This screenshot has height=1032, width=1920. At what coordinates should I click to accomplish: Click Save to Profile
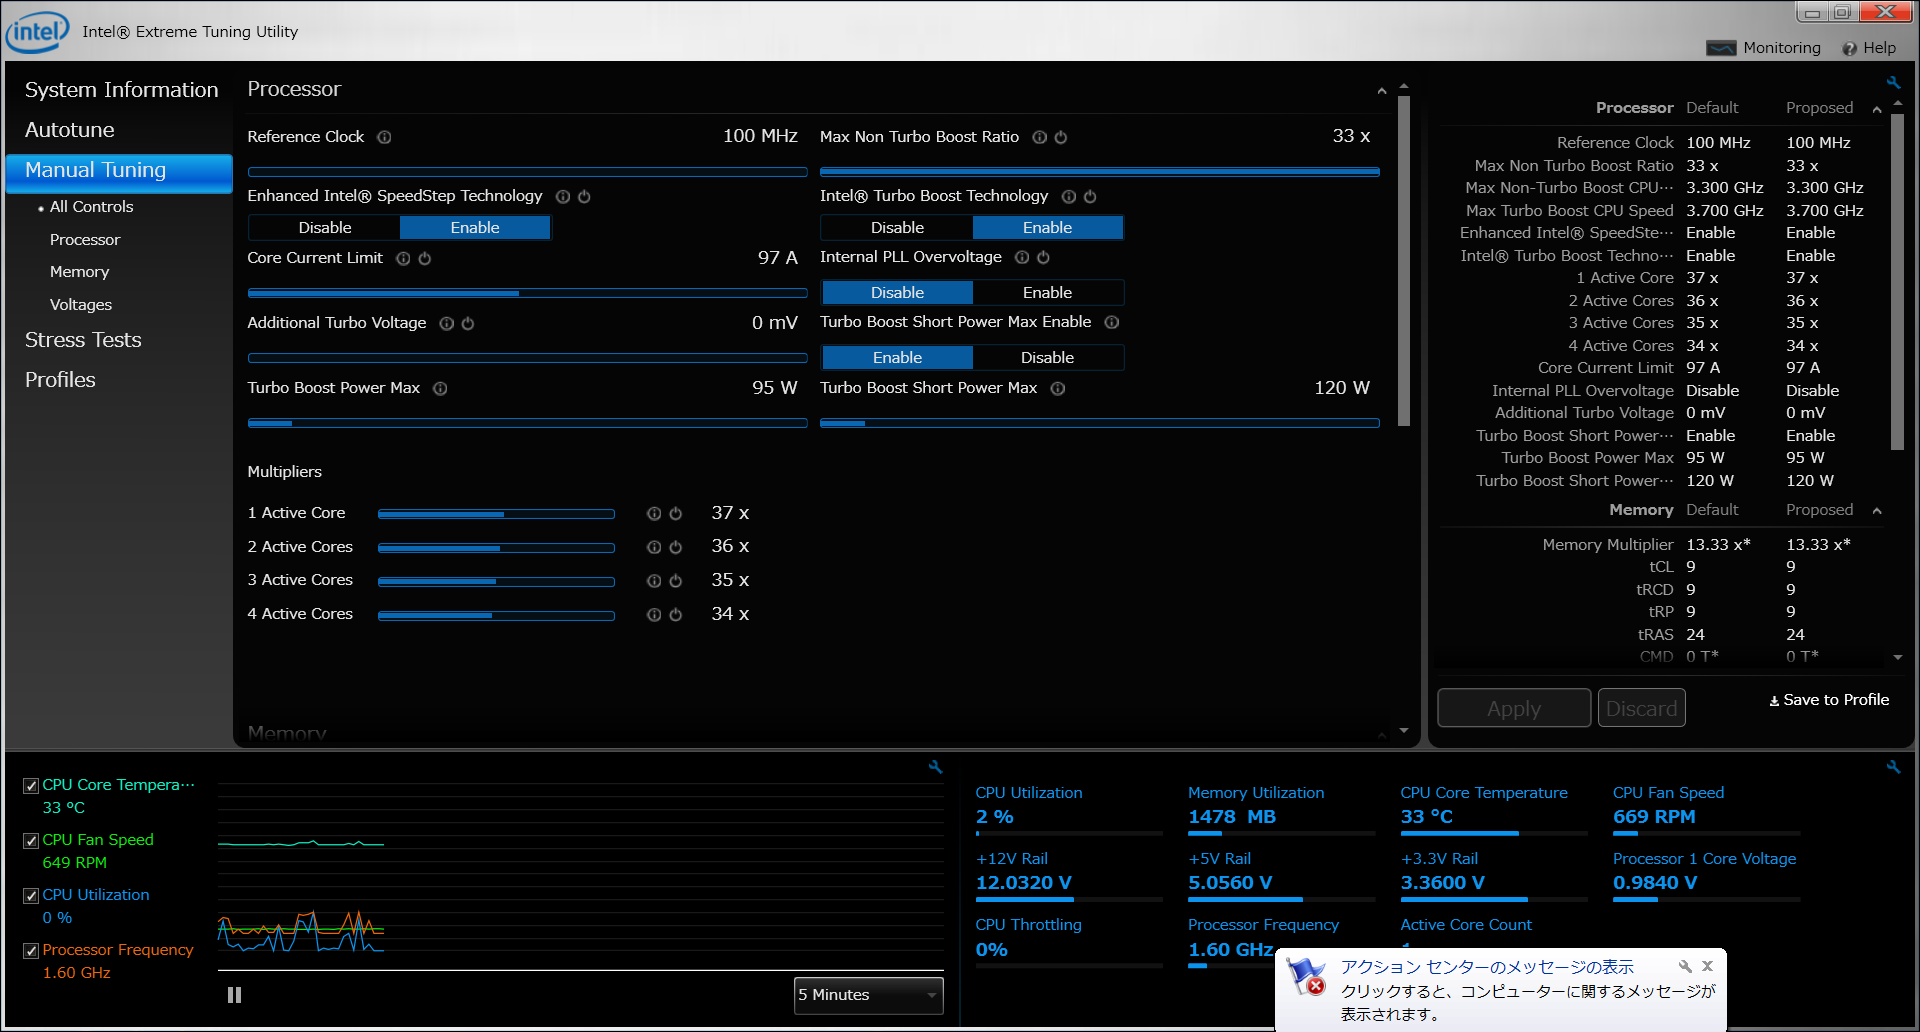pyautogui.click(x=1829, y=700)
